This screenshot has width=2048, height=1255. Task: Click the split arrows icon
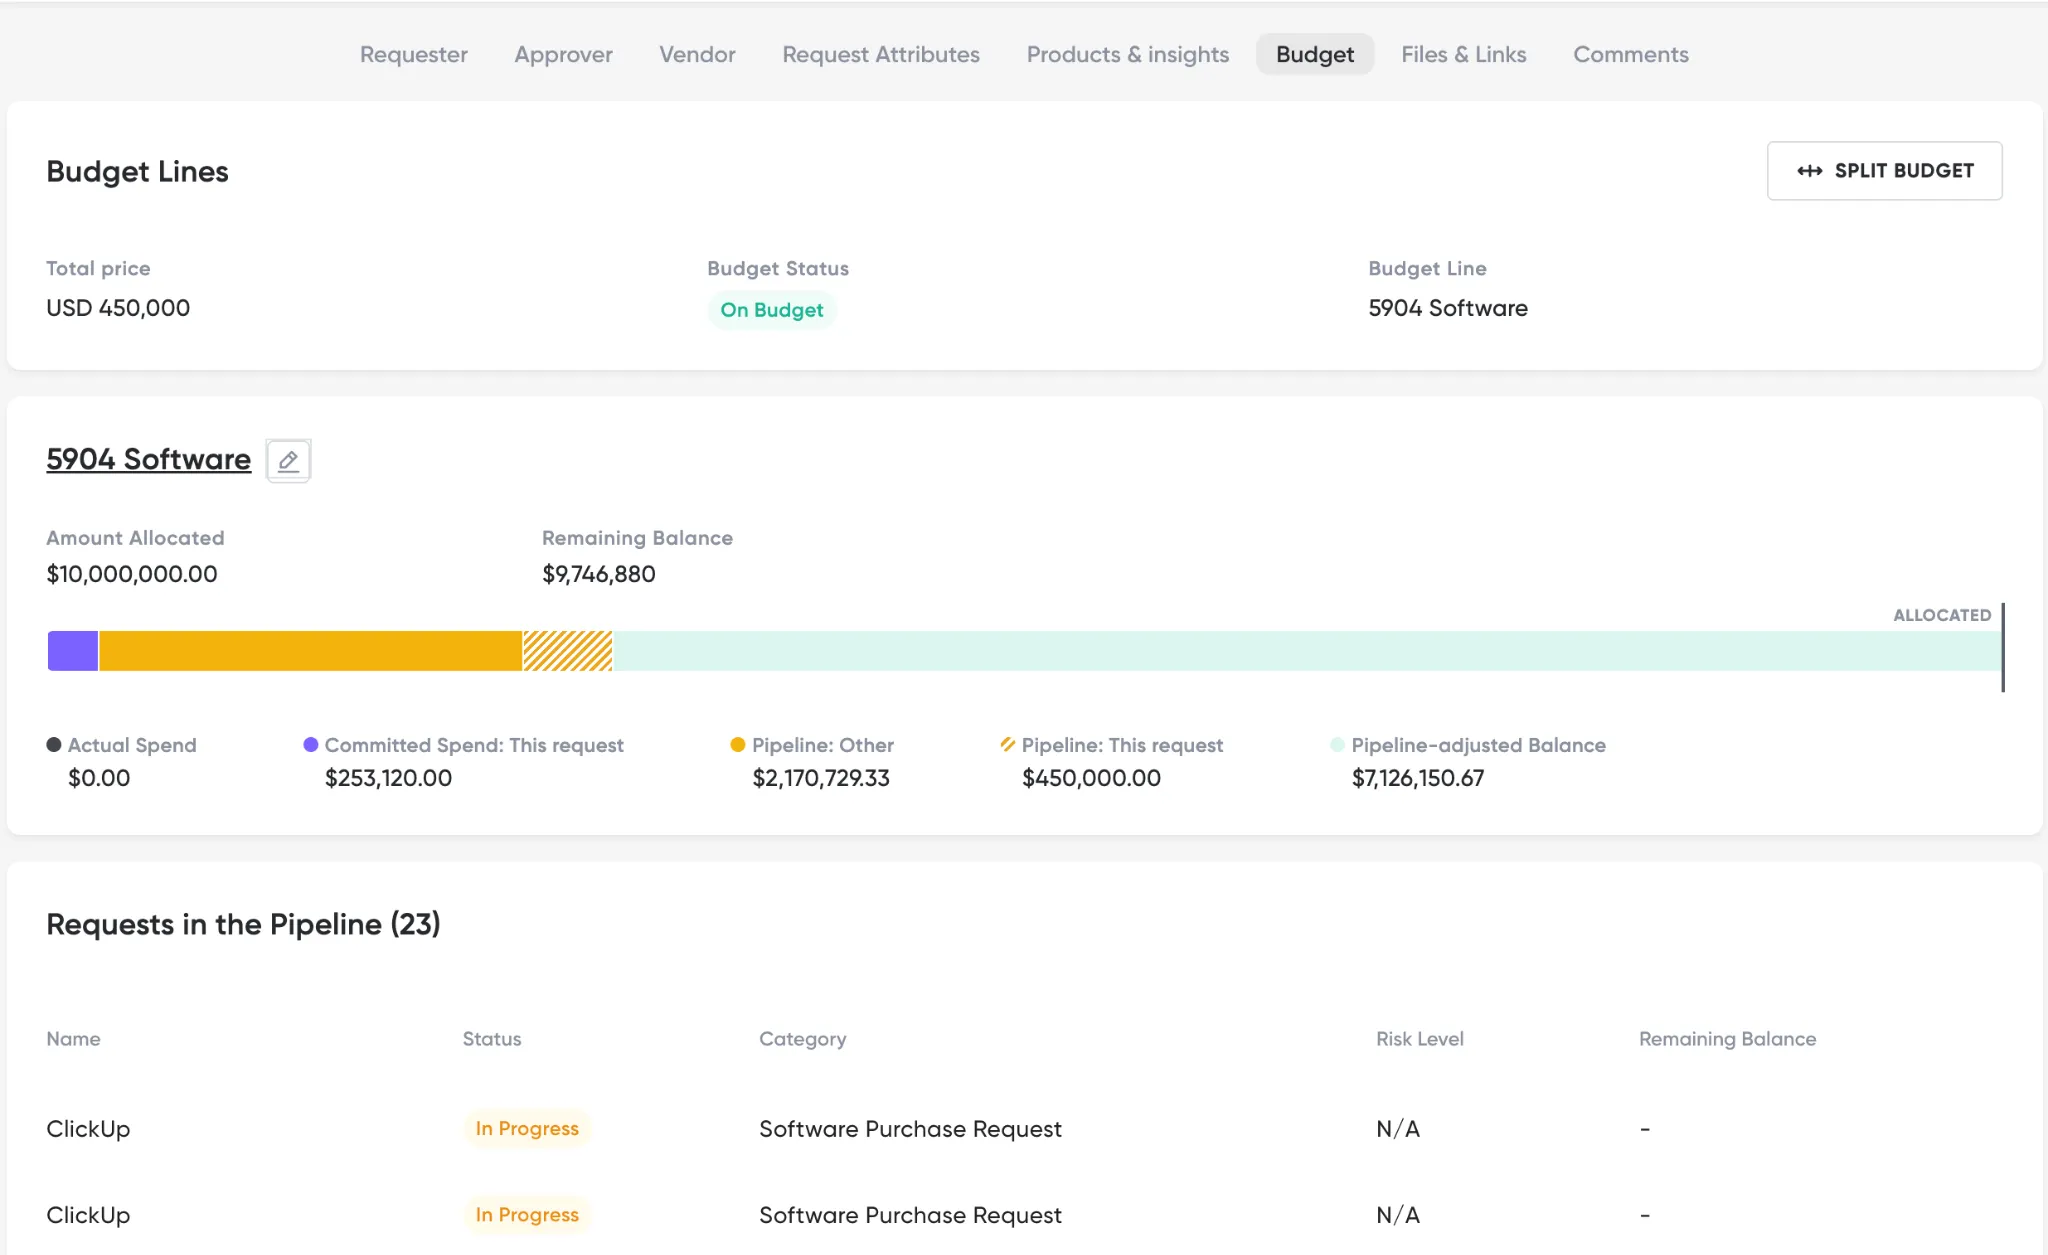pos(1809,171)
